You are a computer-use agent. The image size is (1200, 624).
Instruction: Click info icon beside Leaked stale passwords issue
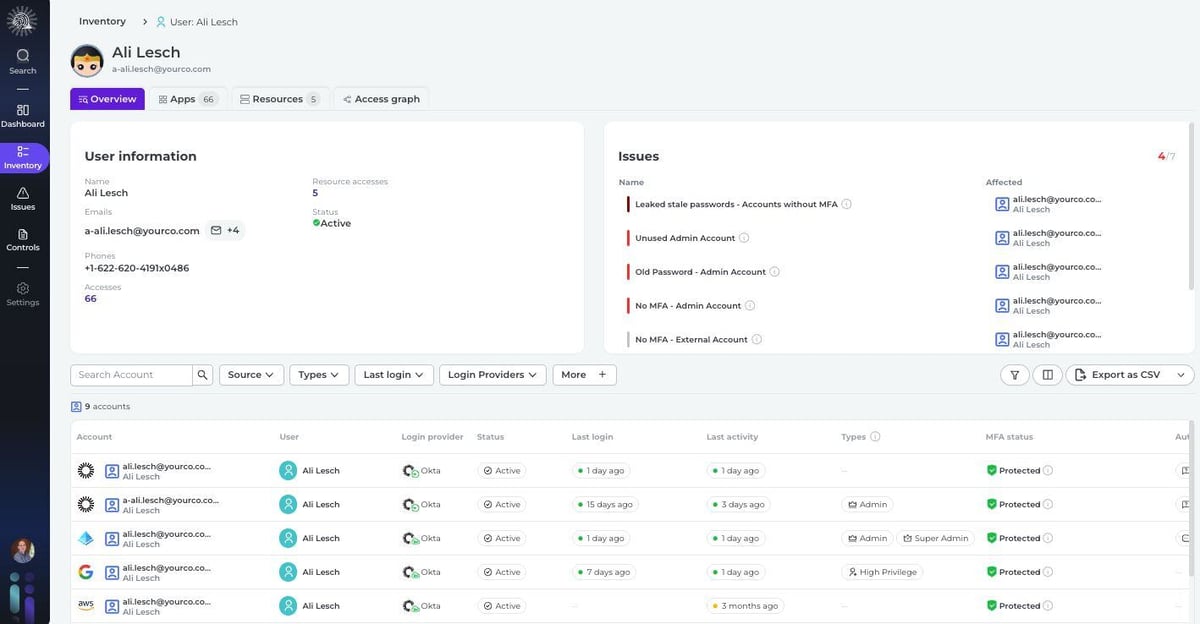(x=846, y=204)
